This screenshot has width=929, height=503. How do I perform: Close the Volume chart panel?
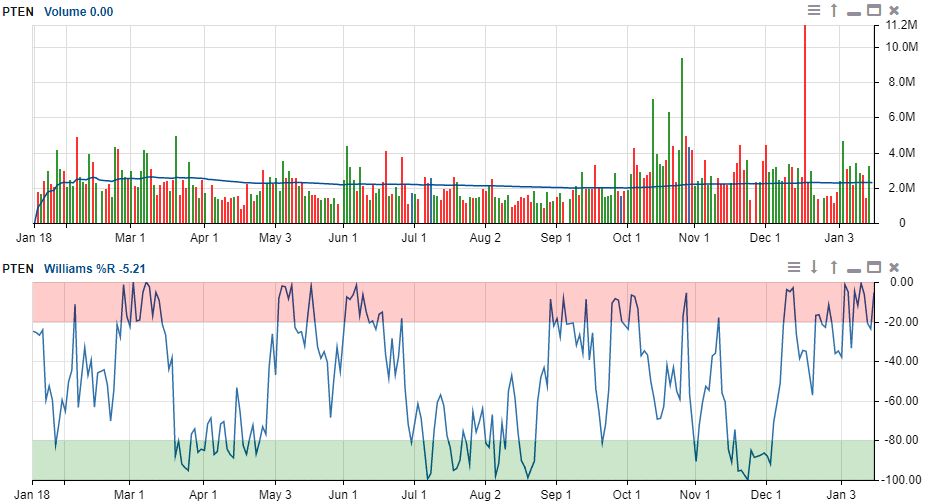pyautogui.click(x=894, y=11)
